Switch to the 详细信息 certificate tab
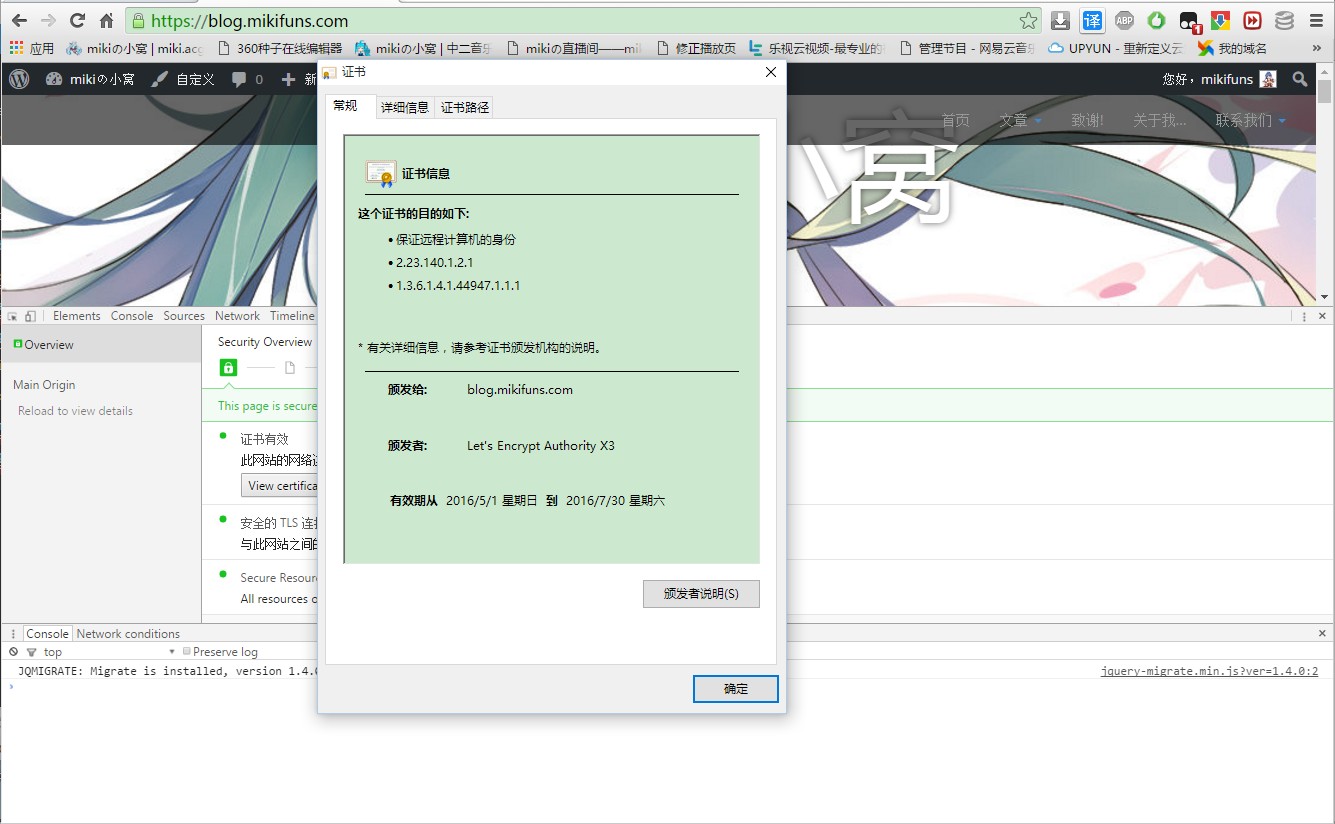The width and height of the screenshot is (1335, 824). (405, 108)
